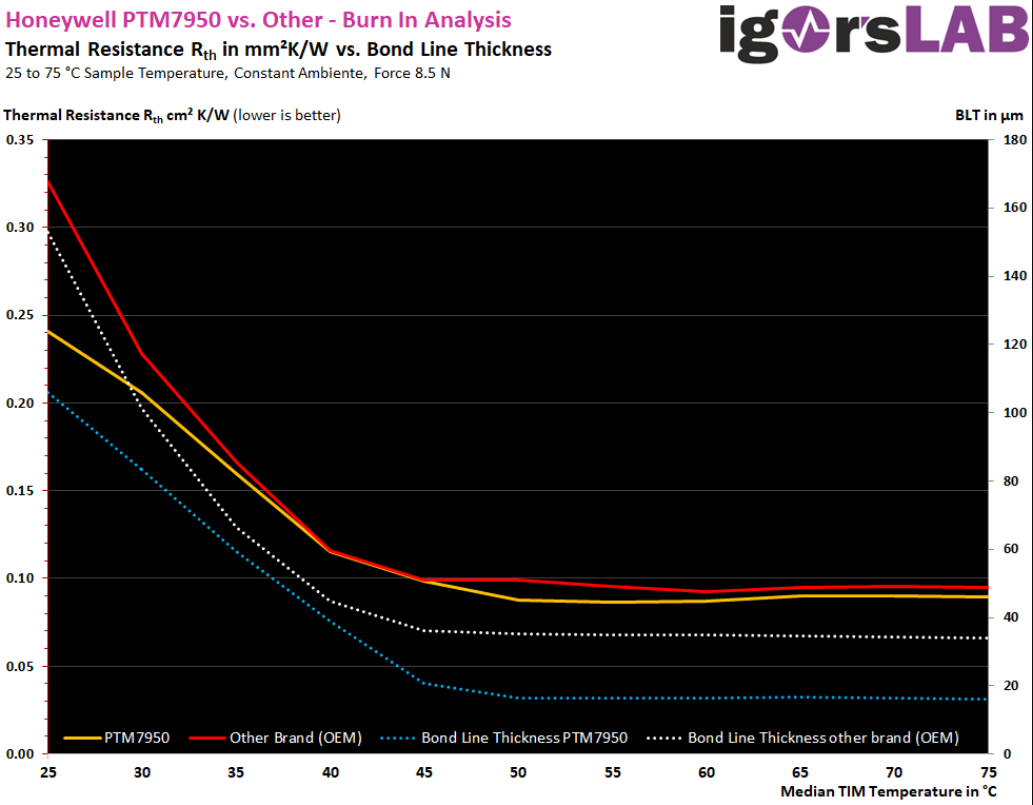Screen dimensions: 1033x805
Task: Click the blue dotted legend swatch
Action: 398,738
